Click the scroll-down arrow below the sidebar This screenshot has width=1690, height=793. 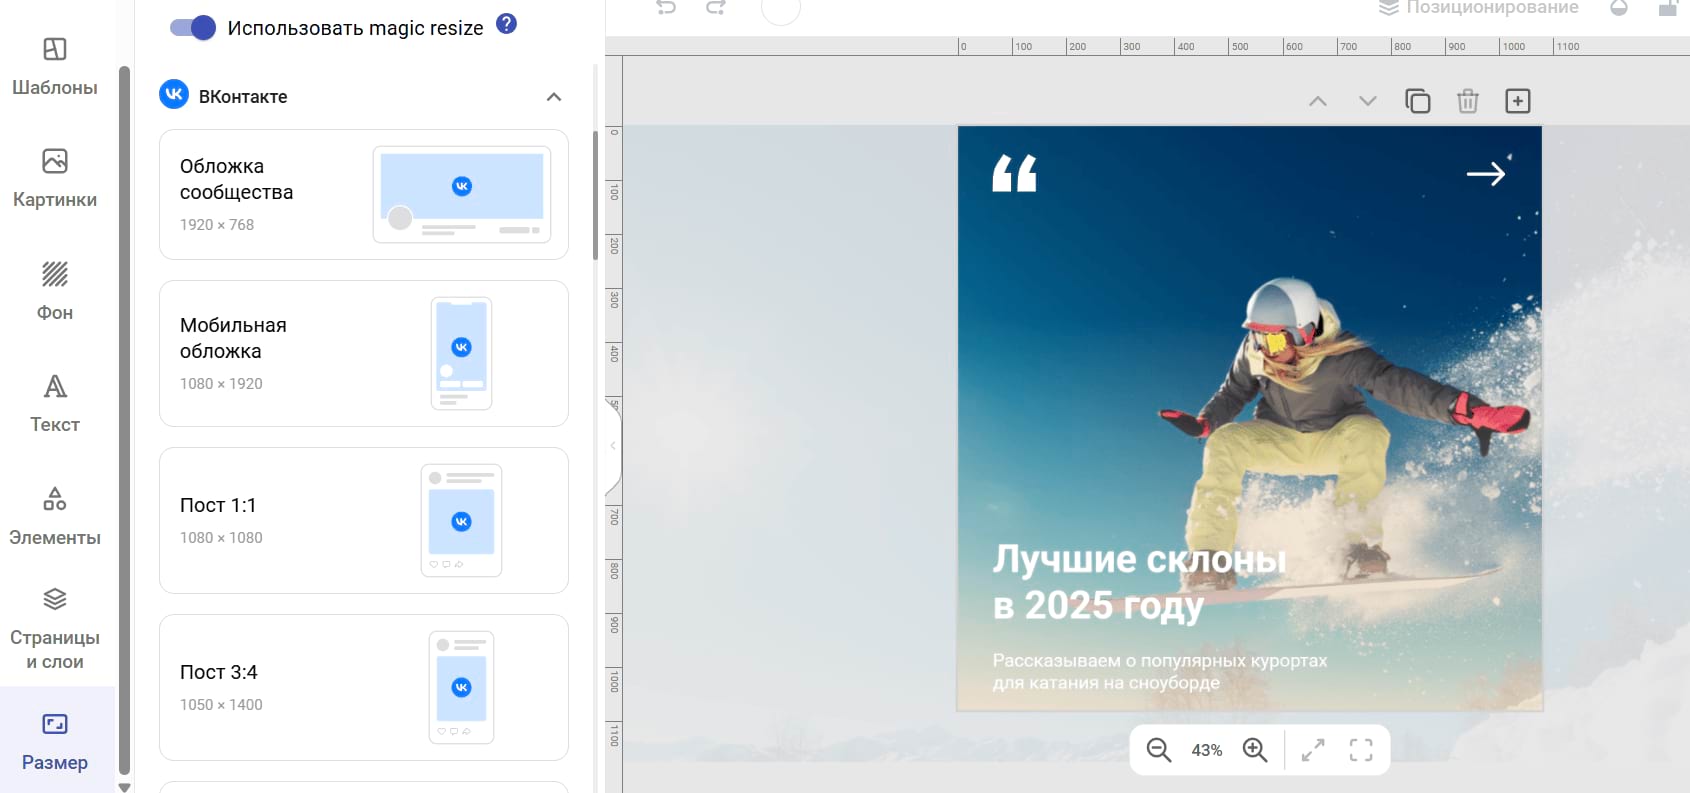tap(124, 787)
